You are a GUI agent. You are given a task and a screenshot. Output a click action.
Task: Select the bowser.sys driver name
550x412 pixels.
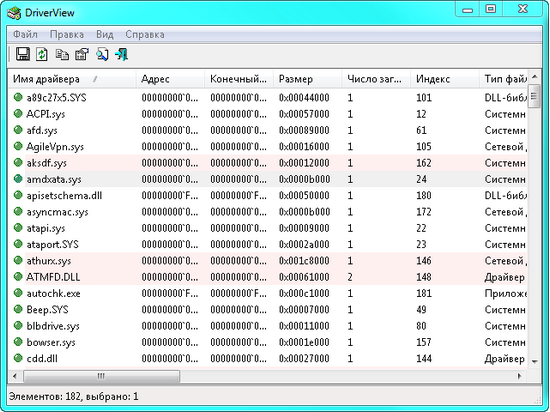click(51, 342)
